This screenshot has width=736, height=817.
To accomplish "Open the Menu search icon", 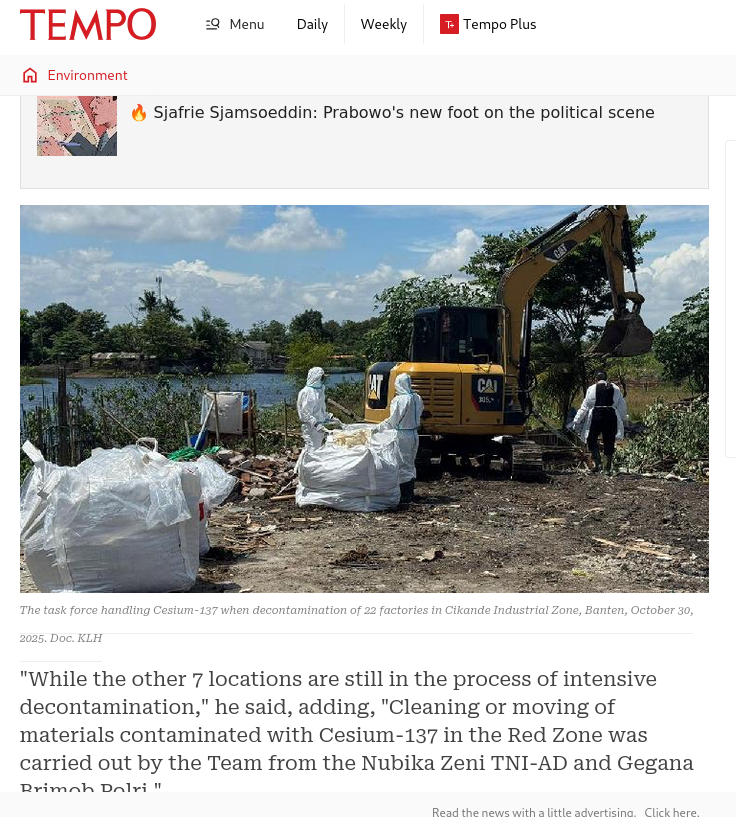I will click(213, 24).
